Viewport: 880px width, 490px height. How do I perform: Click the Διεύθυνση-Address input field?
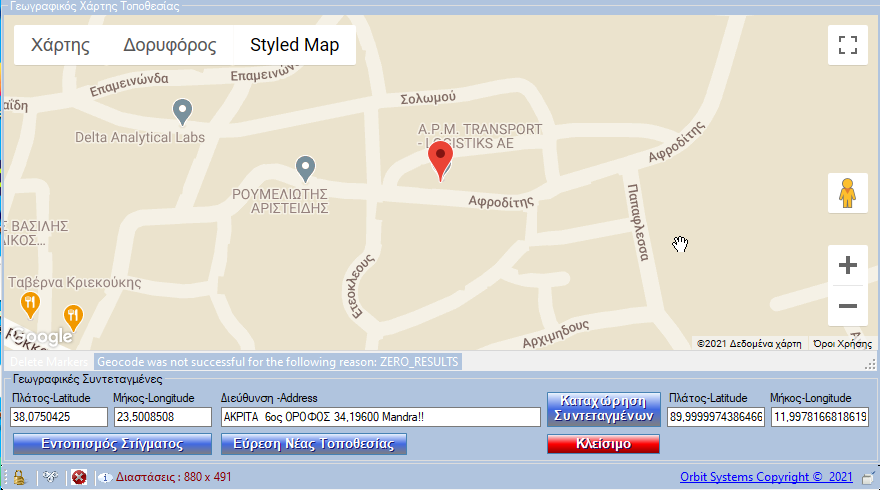pos(380,417)
